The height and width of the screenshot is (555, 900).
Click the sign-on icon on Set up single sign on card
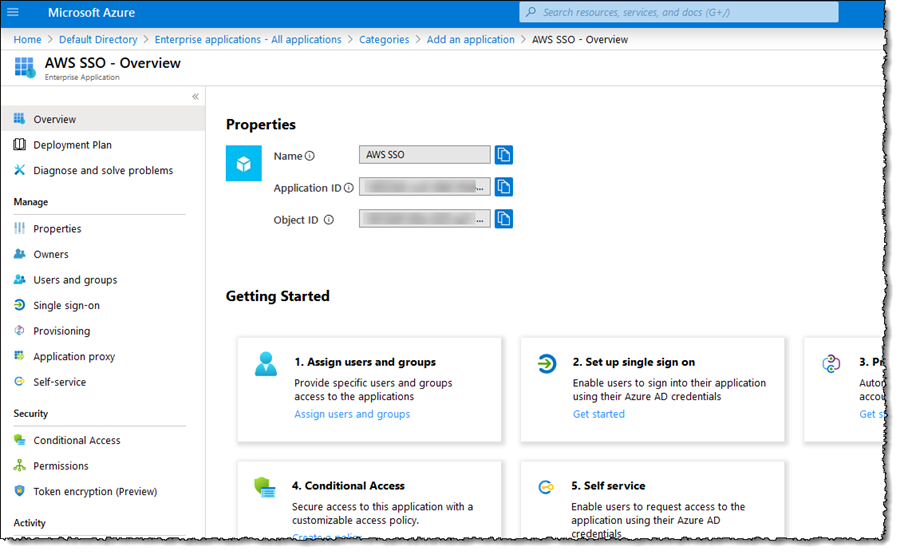tap(546, 363)
